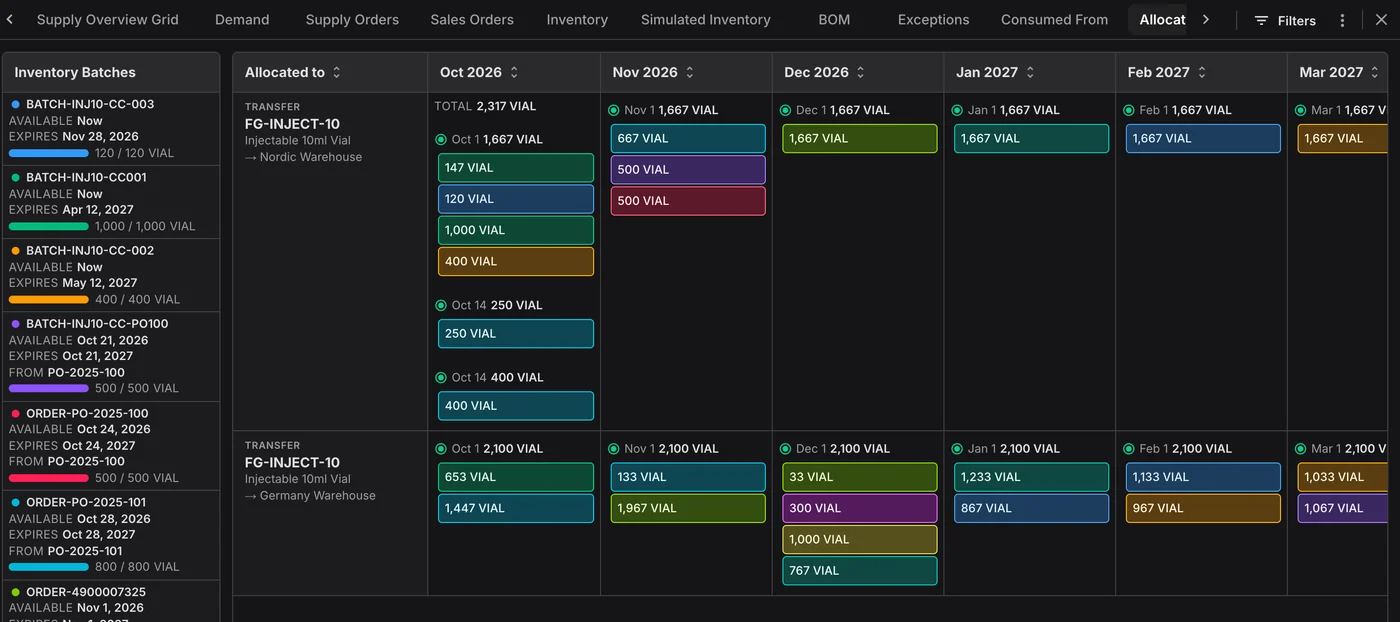Select the 667 VIAL allocation chip

pos(688,139)
